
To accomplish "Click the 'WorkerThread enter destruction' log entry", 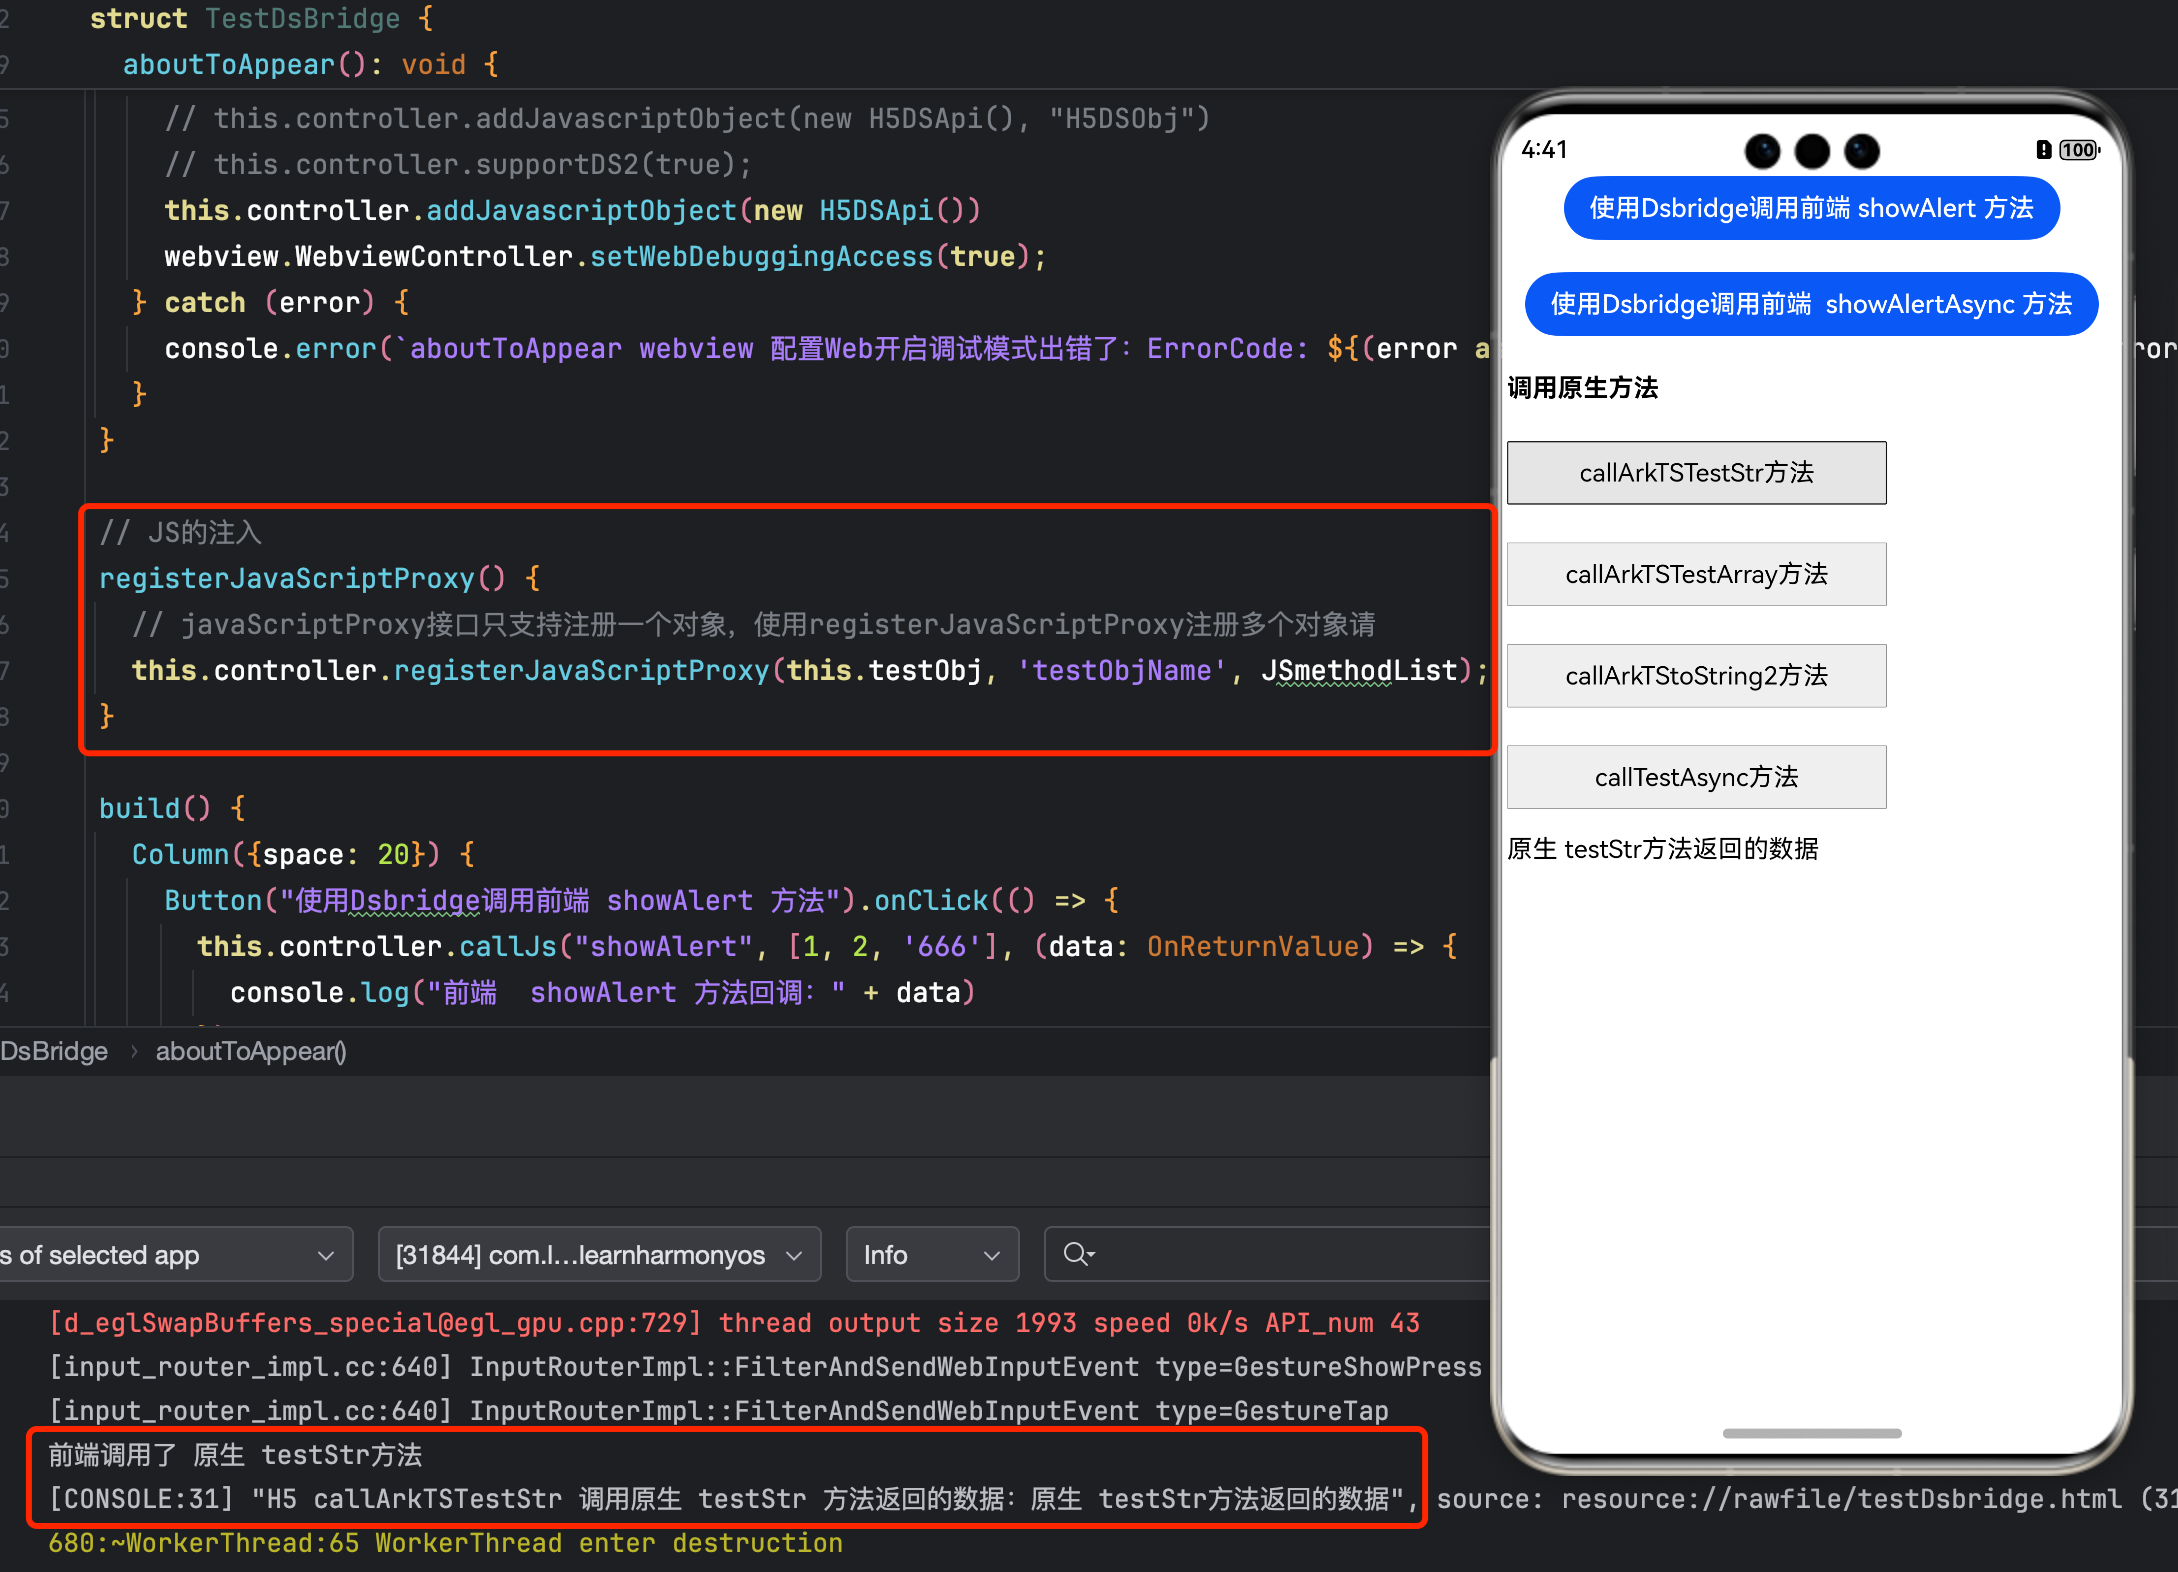I will [x=446, y=1543].
